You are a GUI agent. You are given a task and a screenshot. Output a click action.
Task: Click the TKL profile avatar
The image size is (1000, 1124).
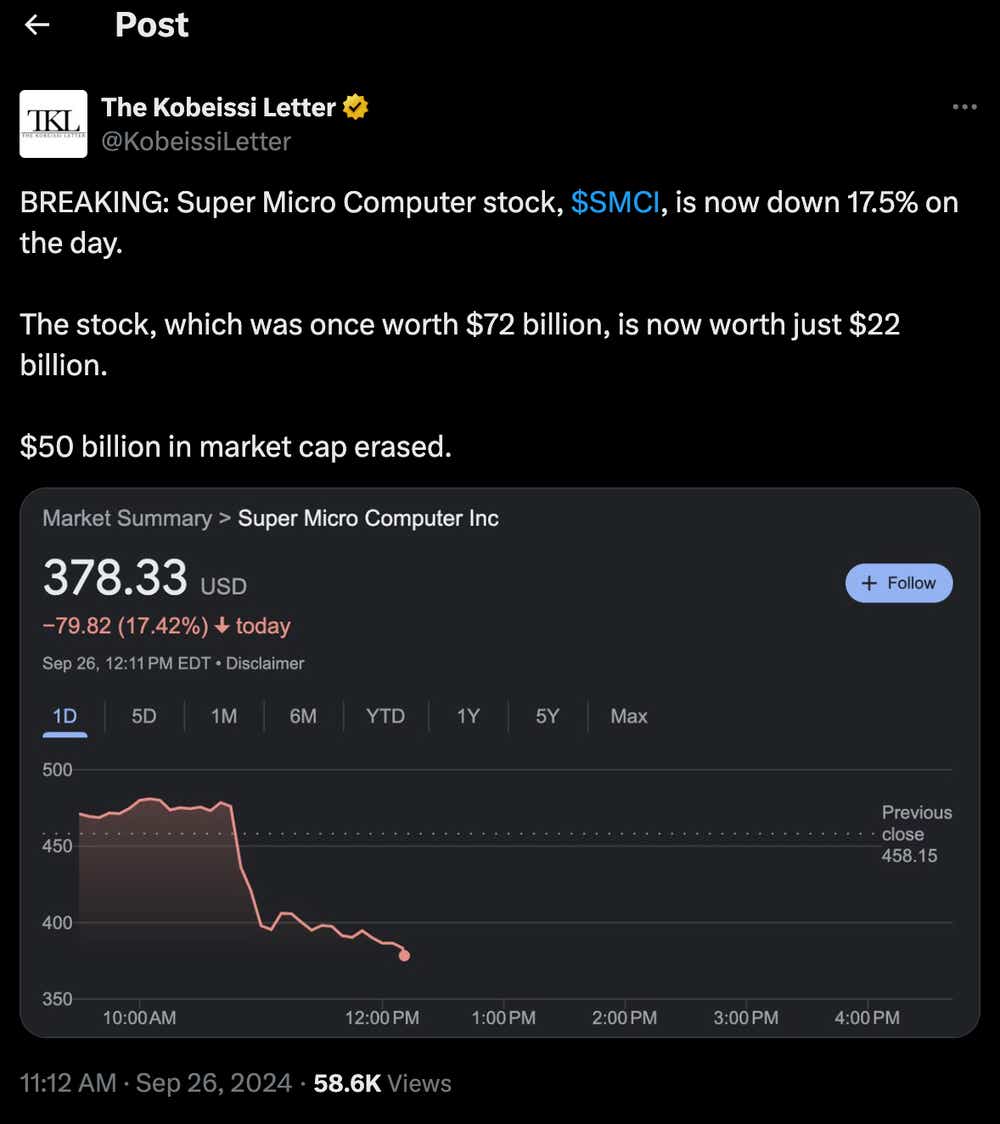(53, 123)
